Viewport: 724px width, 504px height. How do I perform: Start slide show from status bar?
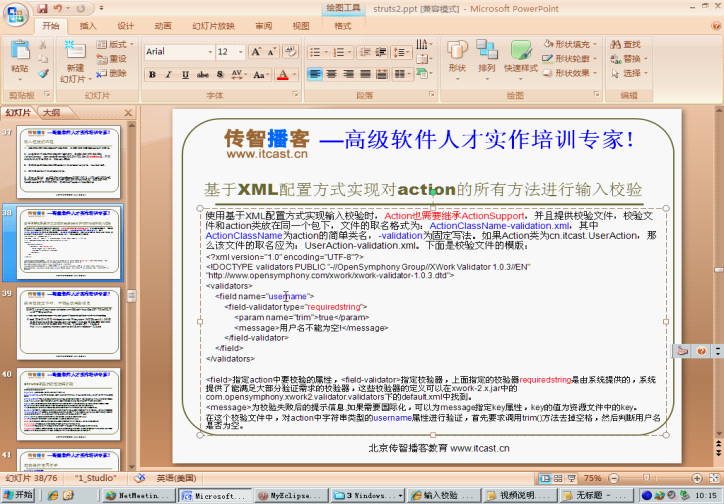572,478
